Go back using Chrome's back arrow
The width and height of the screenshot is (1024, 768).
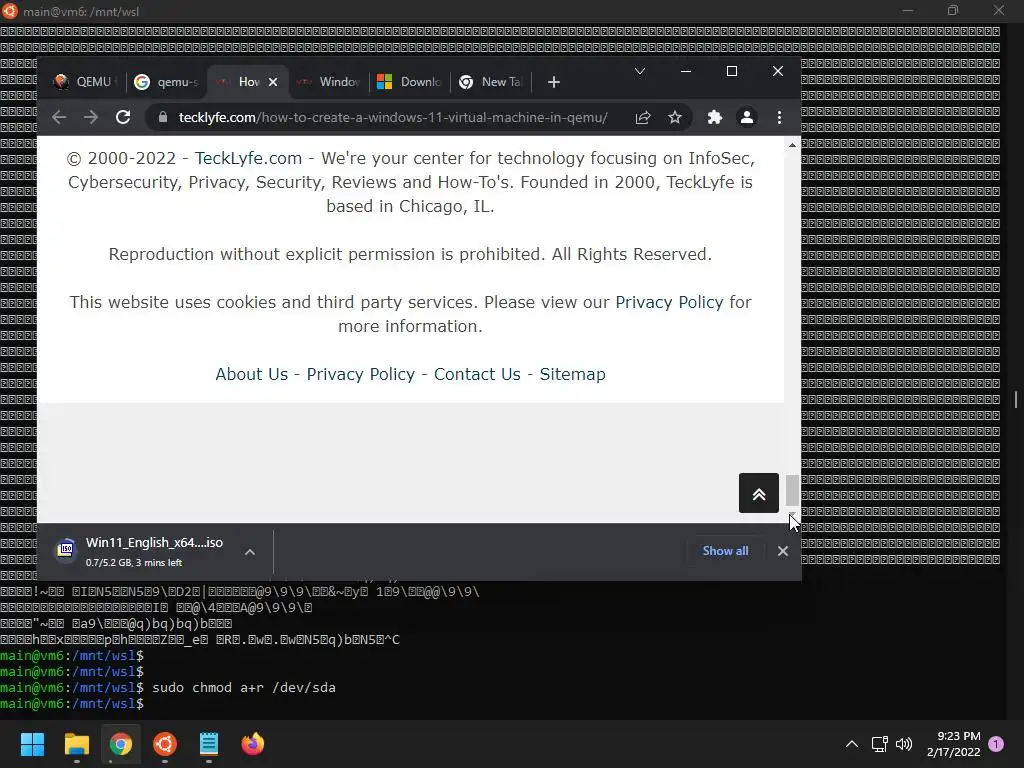tap(59, 118)
